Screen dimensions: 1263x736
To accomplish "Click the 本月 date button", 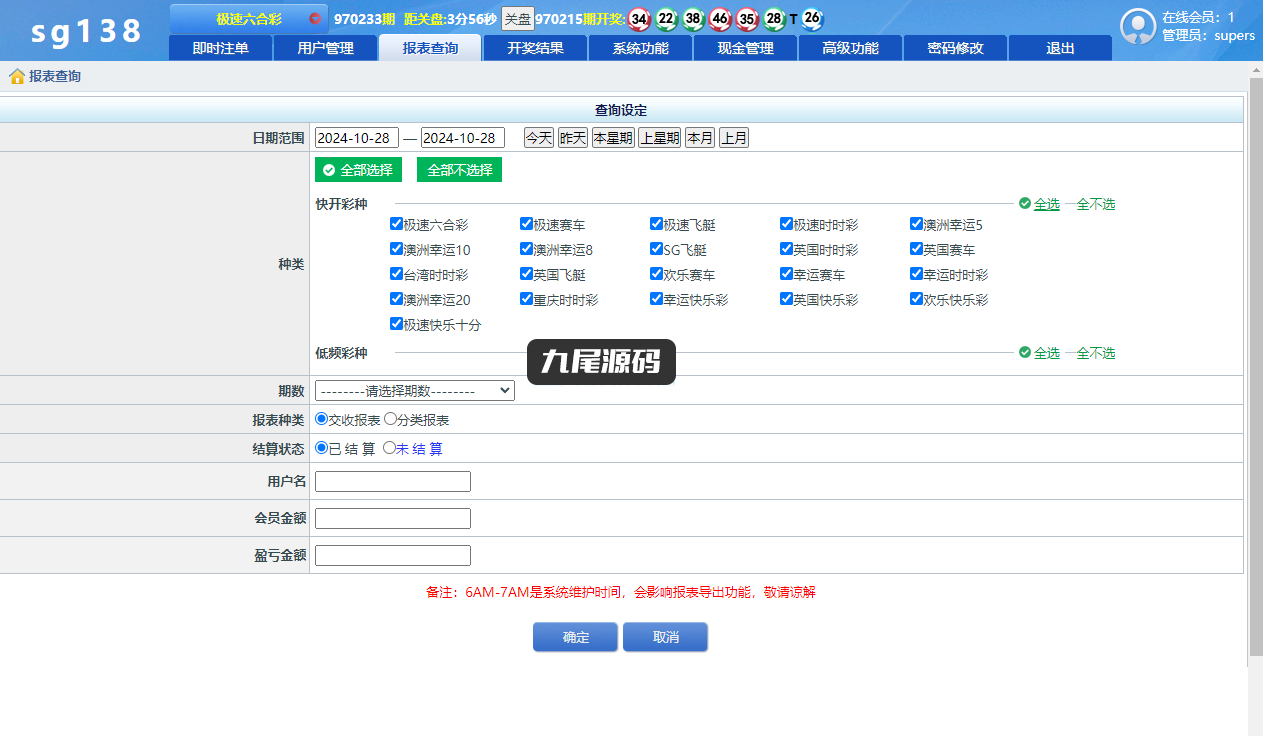I will click(700, 138).
